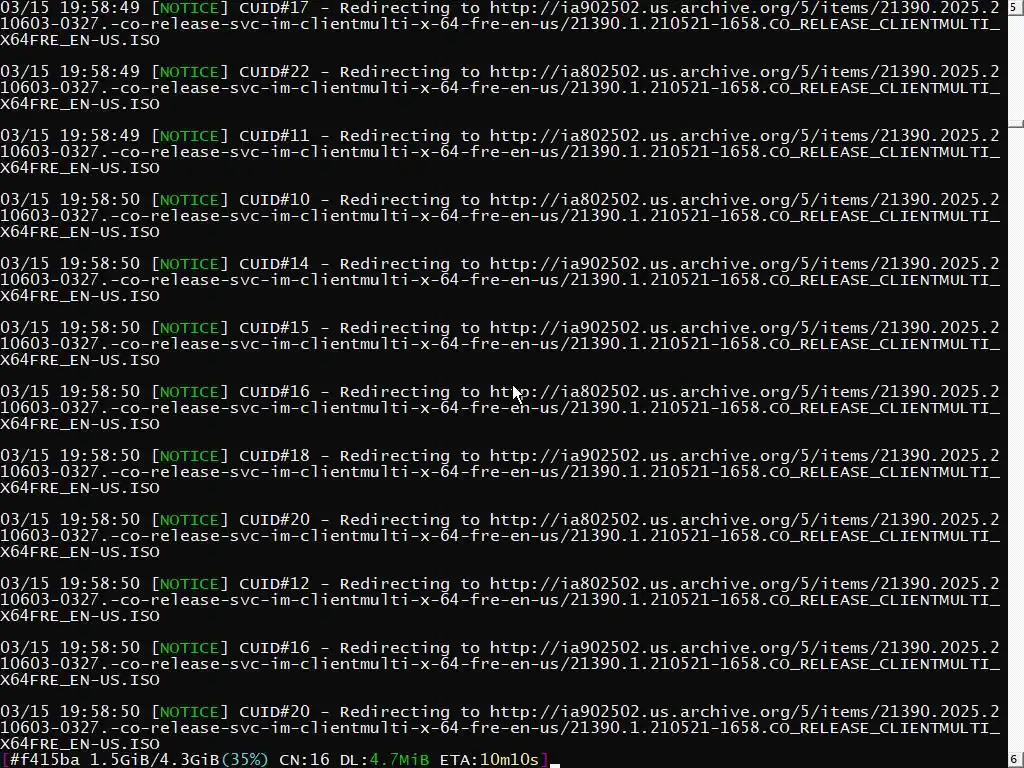Click the CUID#15 identifier text
The image size is (1024, 768).
coord(274,328)
